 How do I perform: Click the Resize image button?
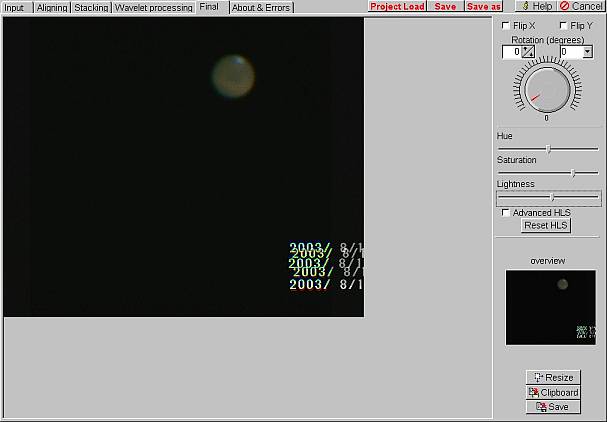tap(552, 377)
